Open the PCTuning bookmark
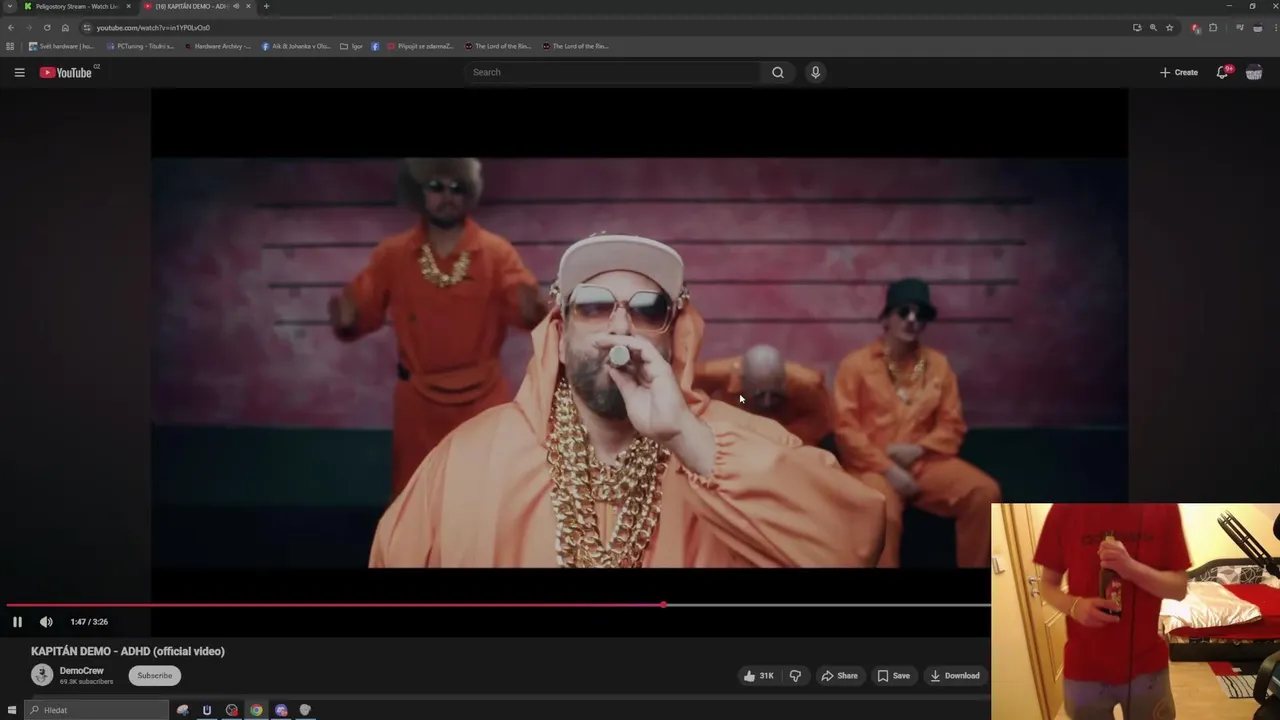Image resolution: width=1280 pixels, height=720 pixels. (x=140, y=46)
